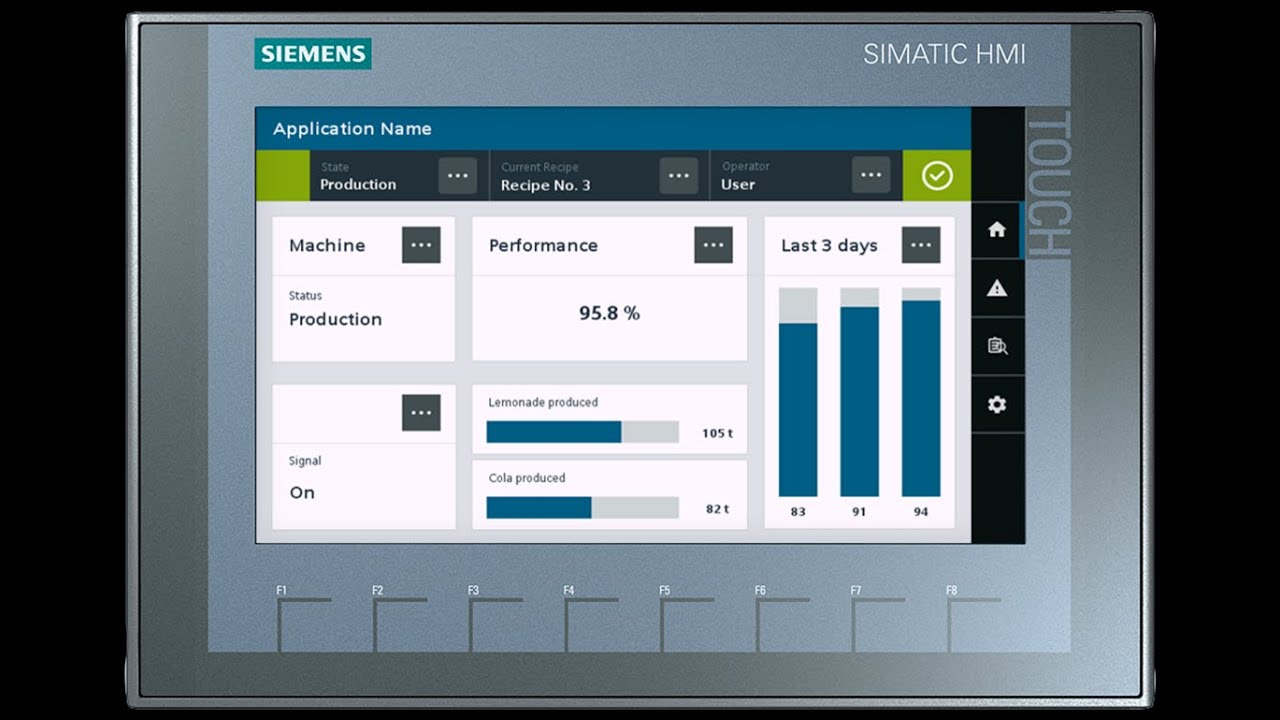The height and width of the screenshot is (720, 1280).
Task: Click the 82 t cola value
Action: pyautogui.click(x=717, y=509)
